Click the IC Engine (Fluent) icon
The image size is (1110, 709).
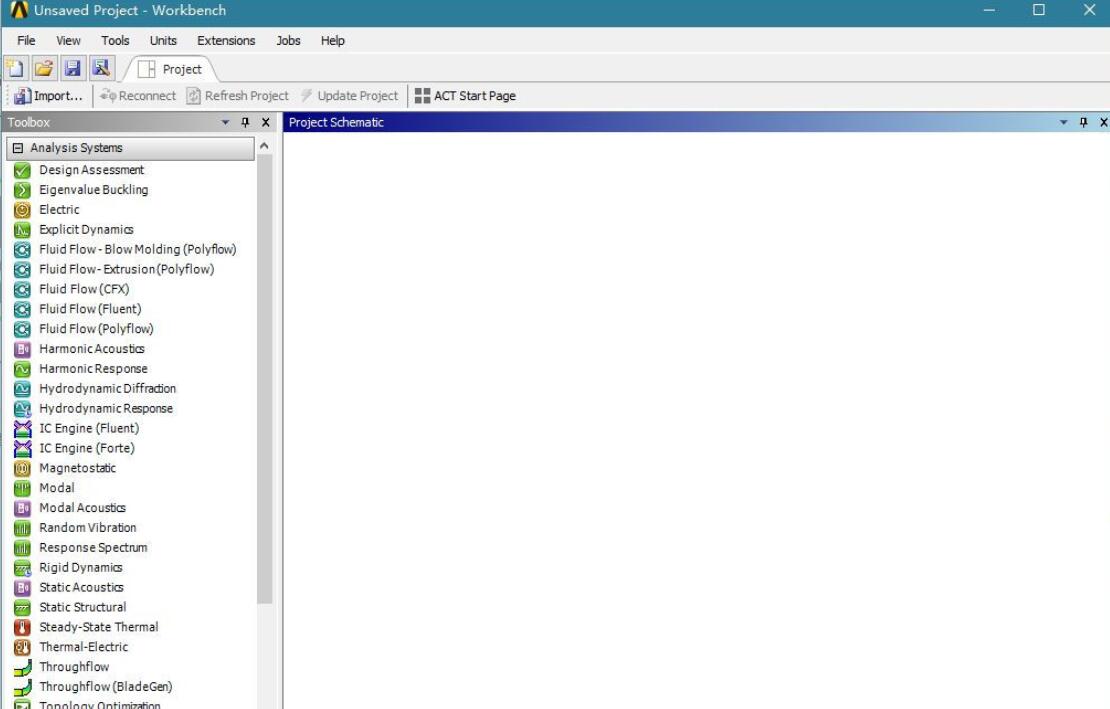23,428
